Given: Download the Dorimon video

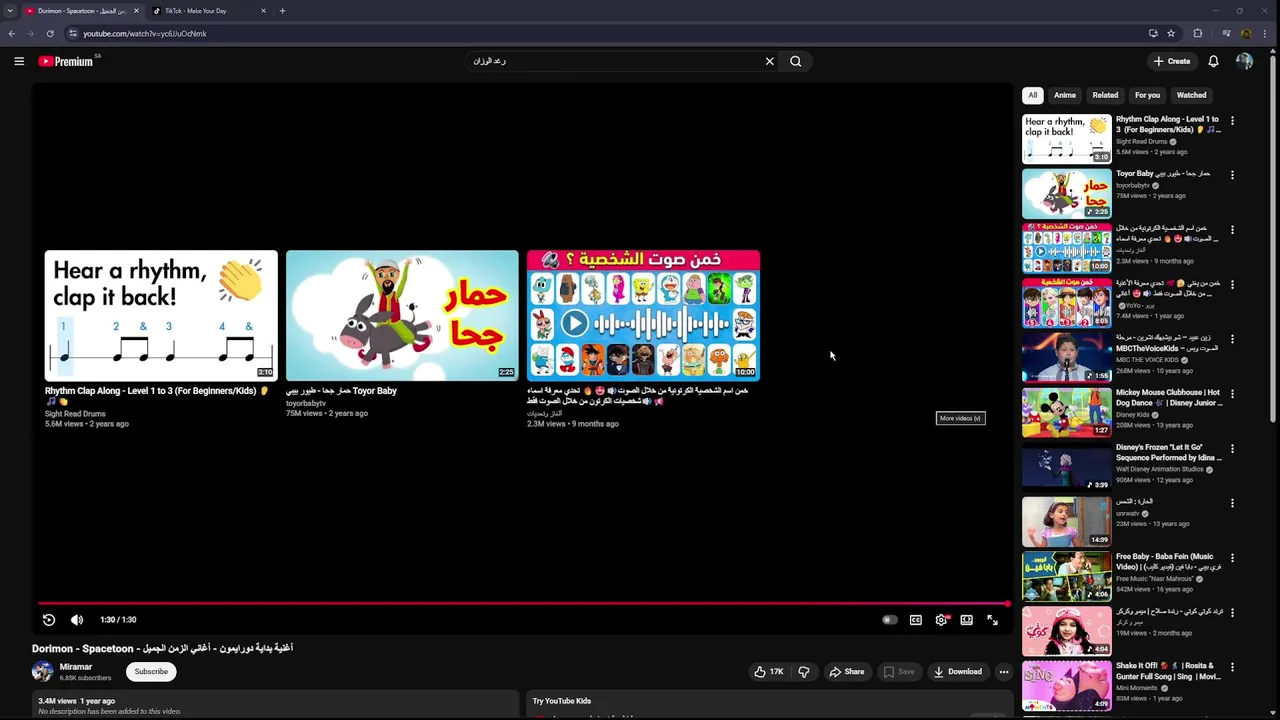Looking at the screenshot, I should 958,672.
